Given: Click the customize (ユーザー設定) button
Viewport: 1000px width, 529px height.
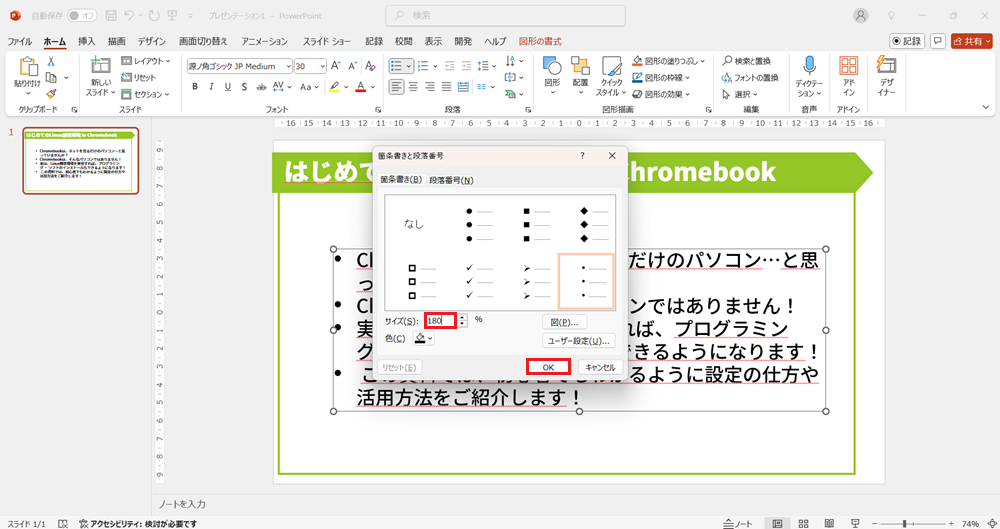Looking at the screenshot, I should click(579, 341).
